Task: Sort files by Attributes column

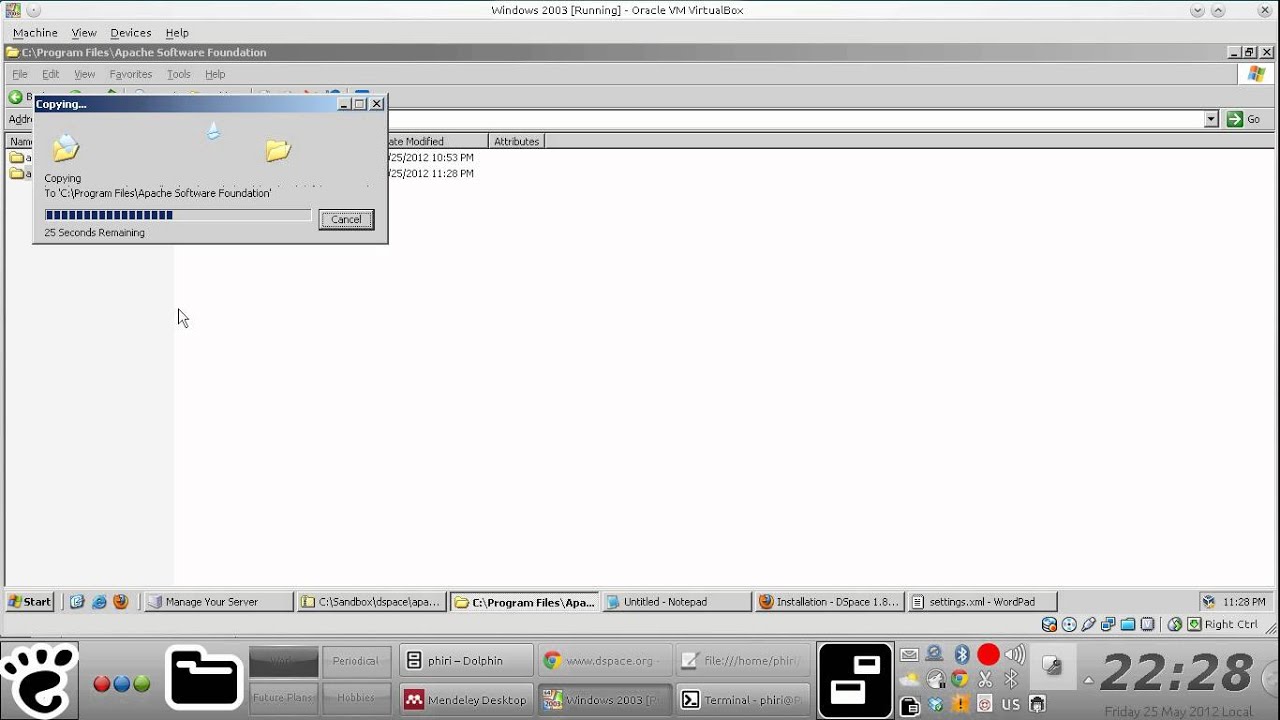Action: point(516,141)
